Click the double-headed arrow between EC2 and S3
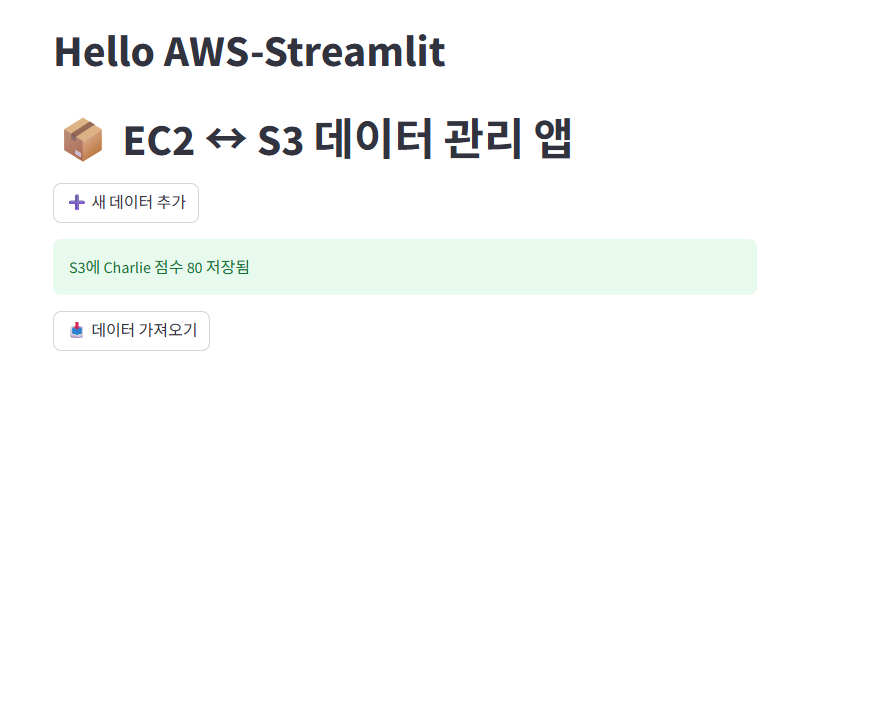Screen dimensions: 870x712 (226, 139)
